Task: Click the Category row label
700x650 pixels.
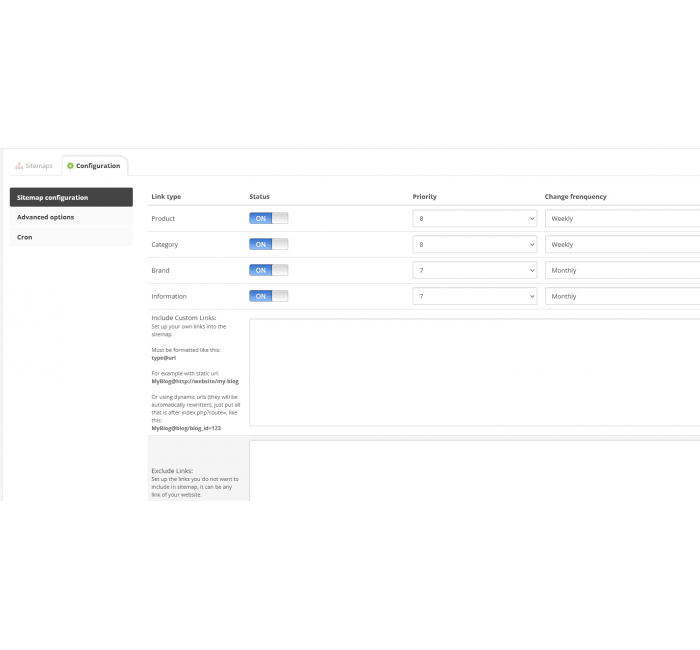Action: point(165,245)
